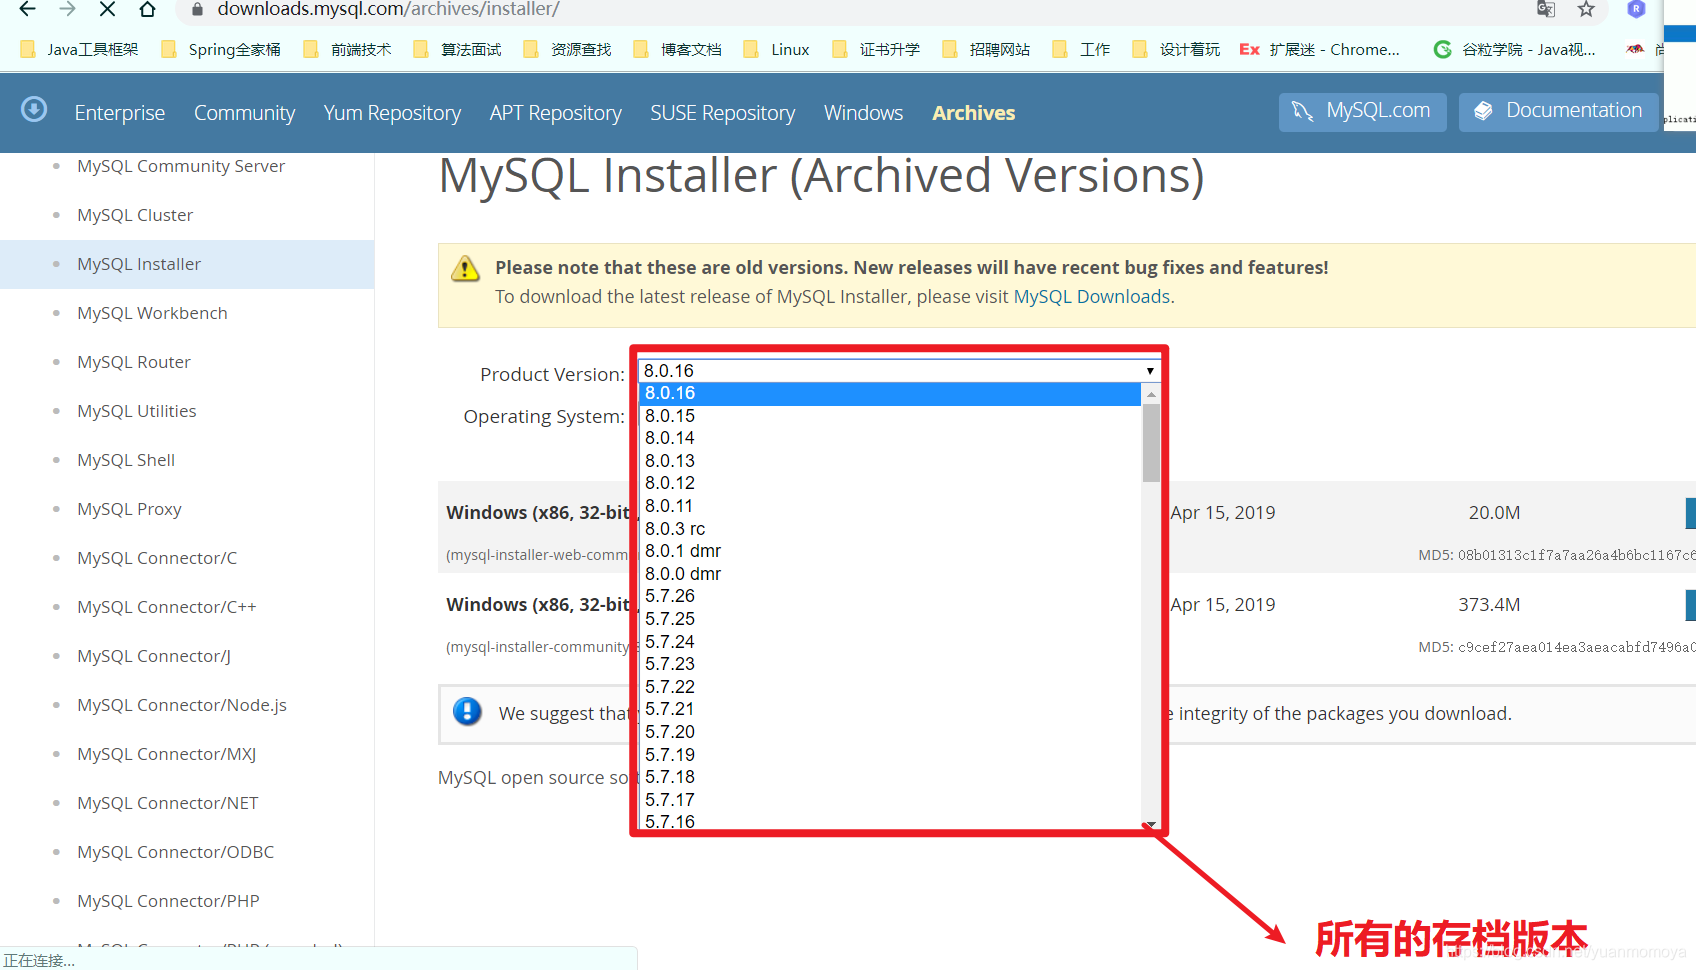Open the 招聘网站 bookmark folder
This screenshot has width=1696, height=970.
coord(985,49)
